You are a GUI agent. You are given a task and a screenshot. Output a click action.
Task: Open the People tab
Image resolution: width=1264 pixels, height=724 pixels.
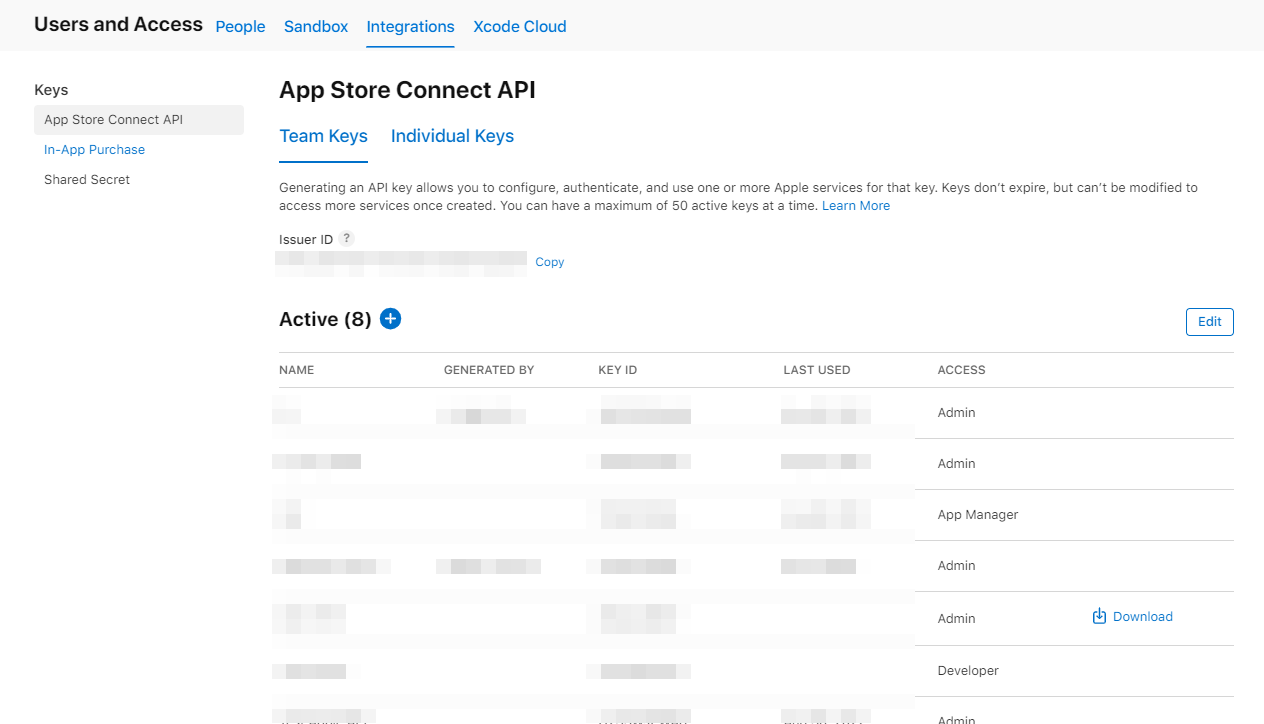(240, 27)
